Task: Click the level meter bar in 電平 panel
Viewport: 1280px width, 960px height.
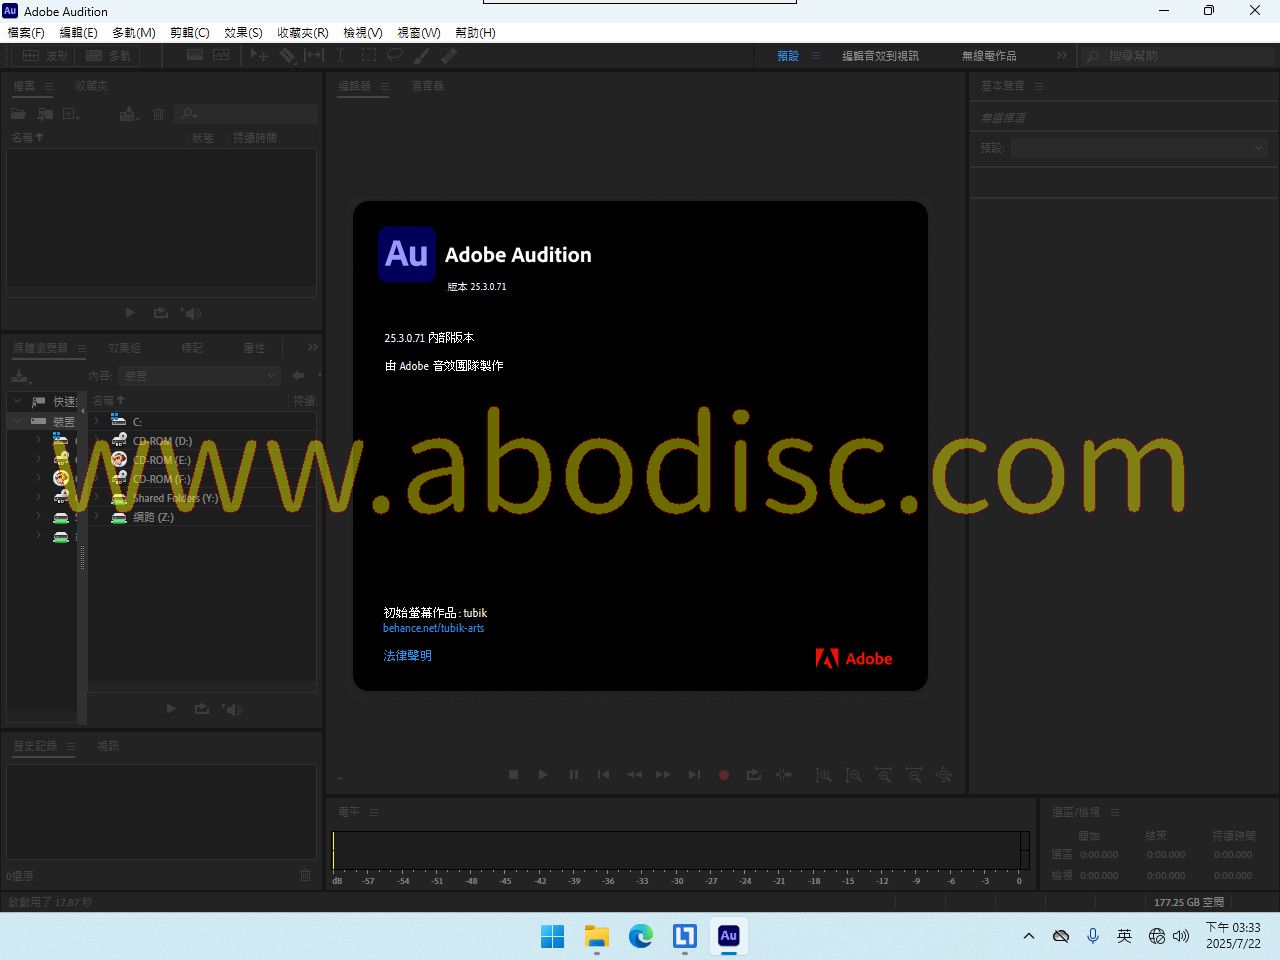Action: (680, 850)
